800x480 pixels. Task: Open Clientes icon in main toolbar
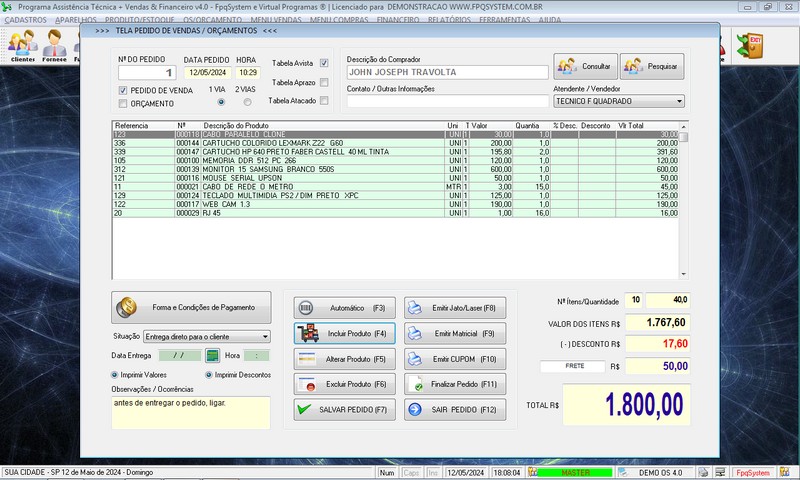click(23, 46)
